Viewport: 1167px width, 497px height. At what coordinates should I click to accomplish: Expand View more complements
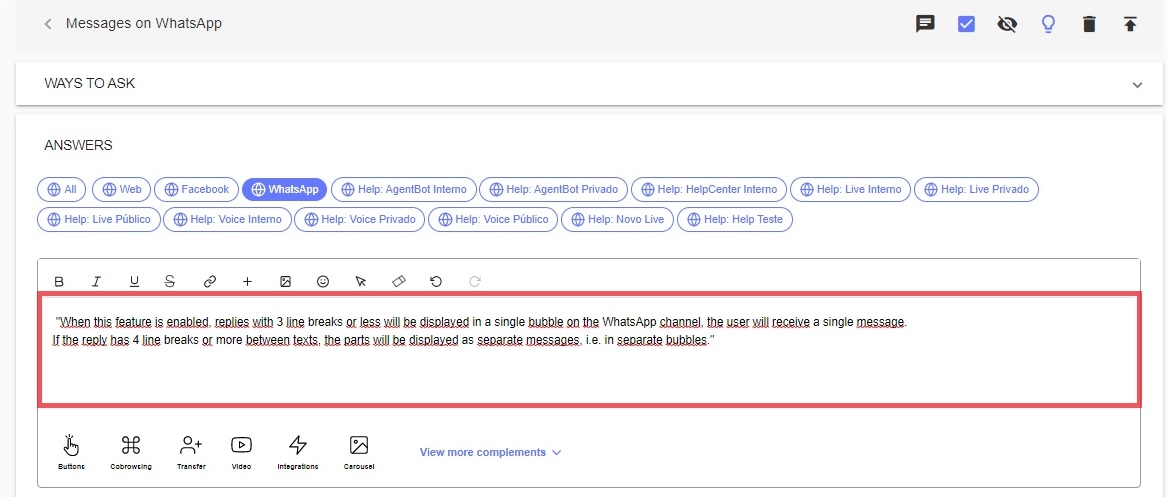click(490, 452)
